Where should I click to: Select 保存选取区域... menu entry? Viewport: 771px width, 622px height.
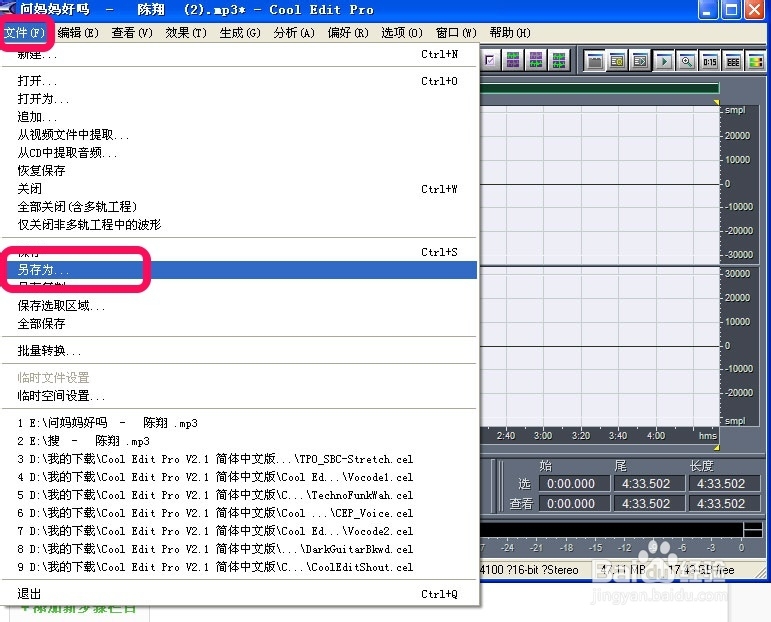pyautogui.click(x=239, y=306)
